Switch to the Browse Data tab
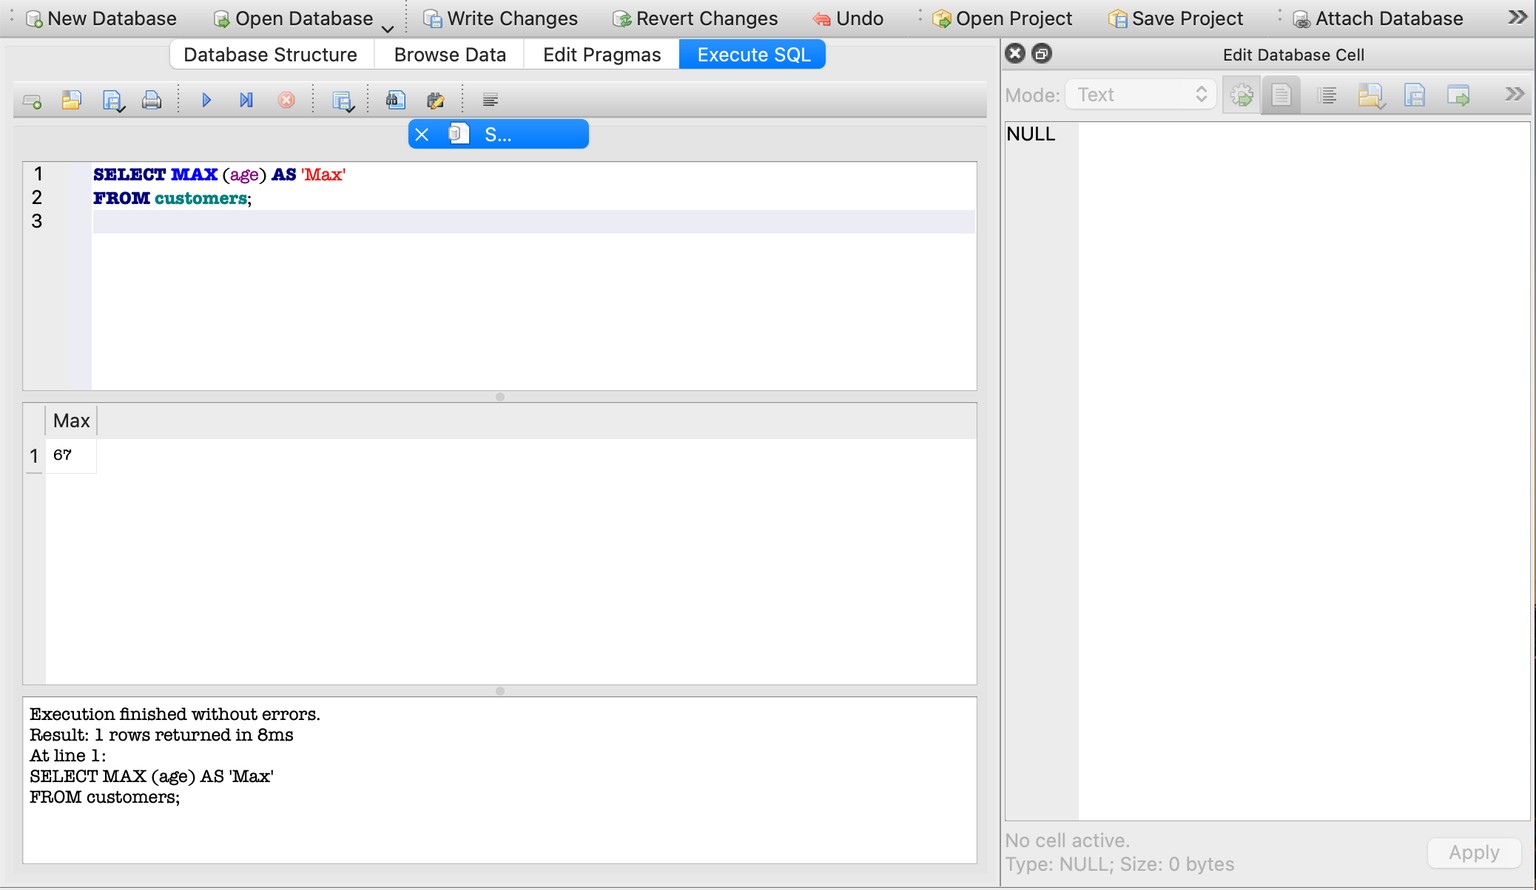 (x=450, y=55)
